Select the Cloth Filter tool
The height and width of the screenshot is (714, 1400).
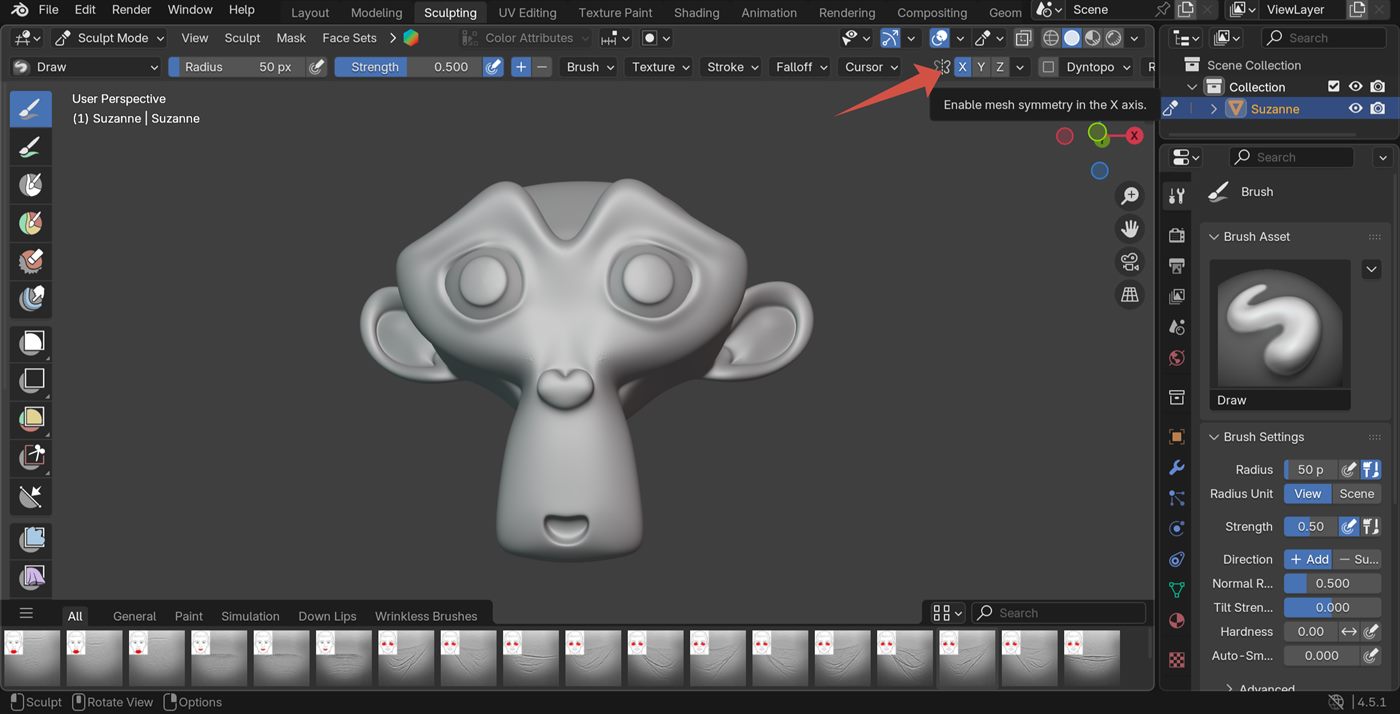click(x=31, y=577)
